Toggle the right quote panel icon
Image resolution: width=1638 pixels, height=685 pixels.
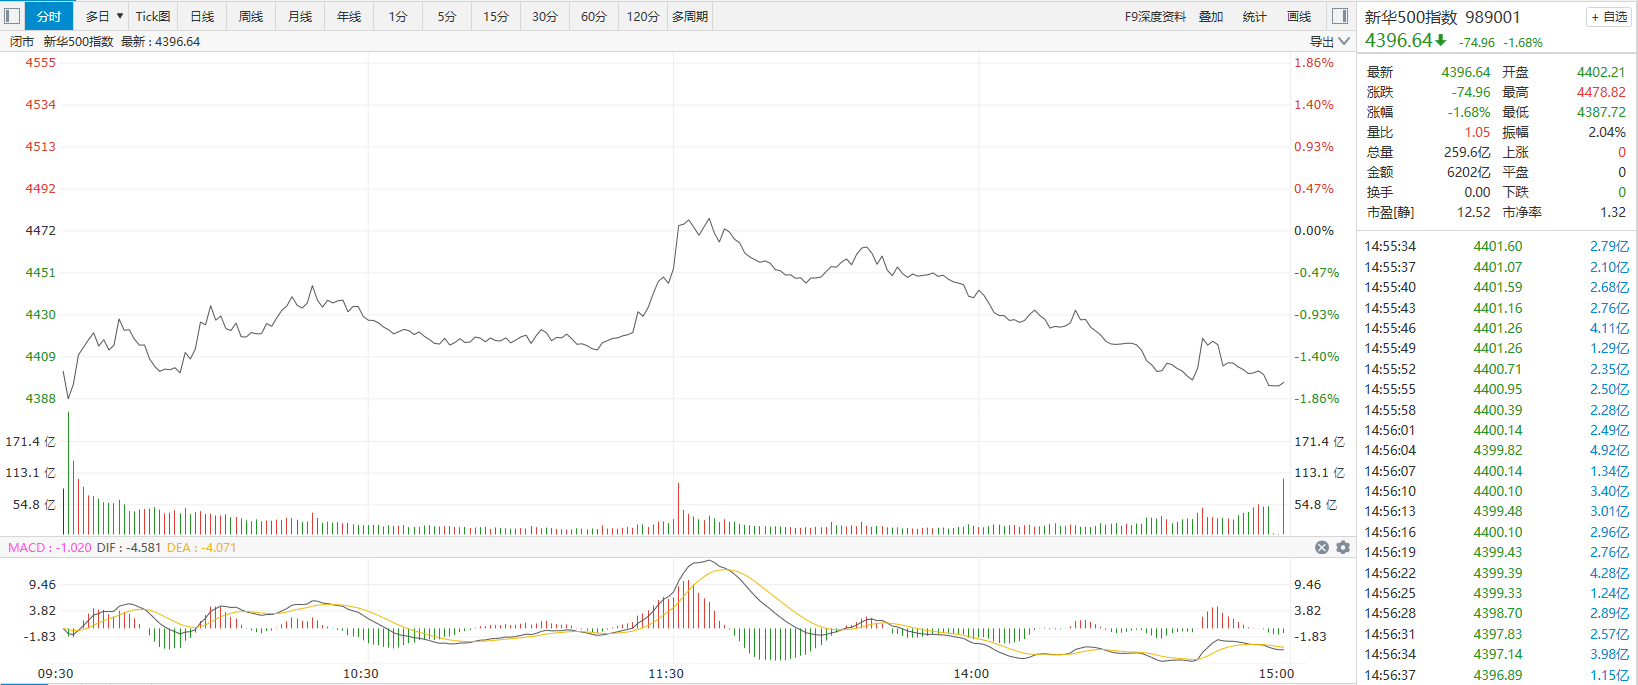(x=1340, y=16)
